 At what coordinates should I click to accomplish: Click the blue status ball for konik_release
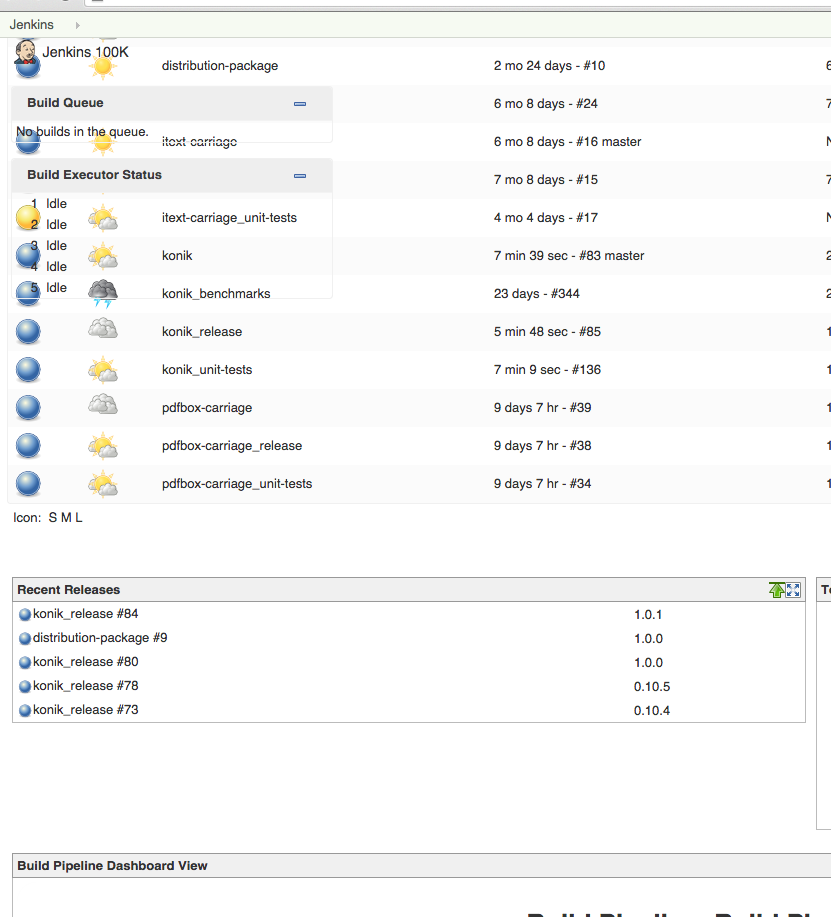click(29, 332)
